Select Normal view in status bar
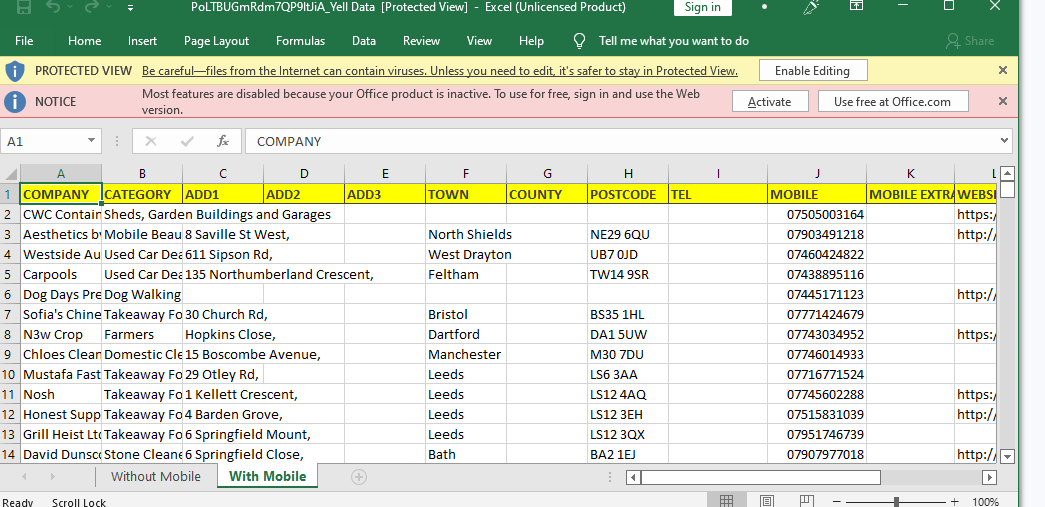The height and width of the screenshot is (507, 1045). pos(727,501)
